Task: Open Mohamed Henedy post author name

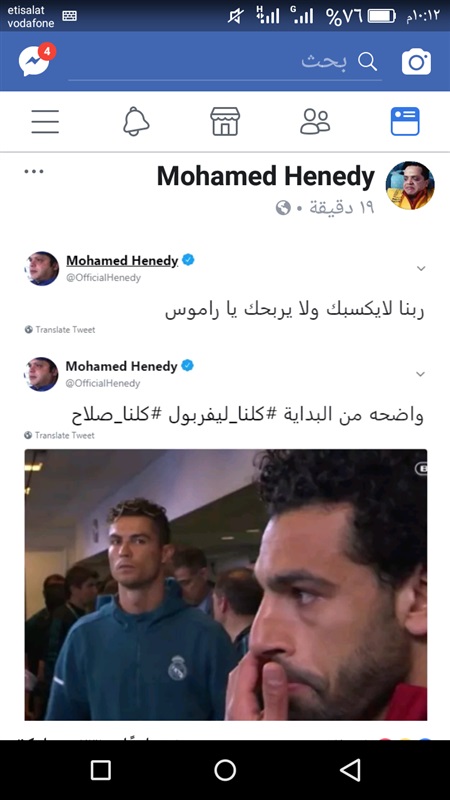Action: (266, 177)
